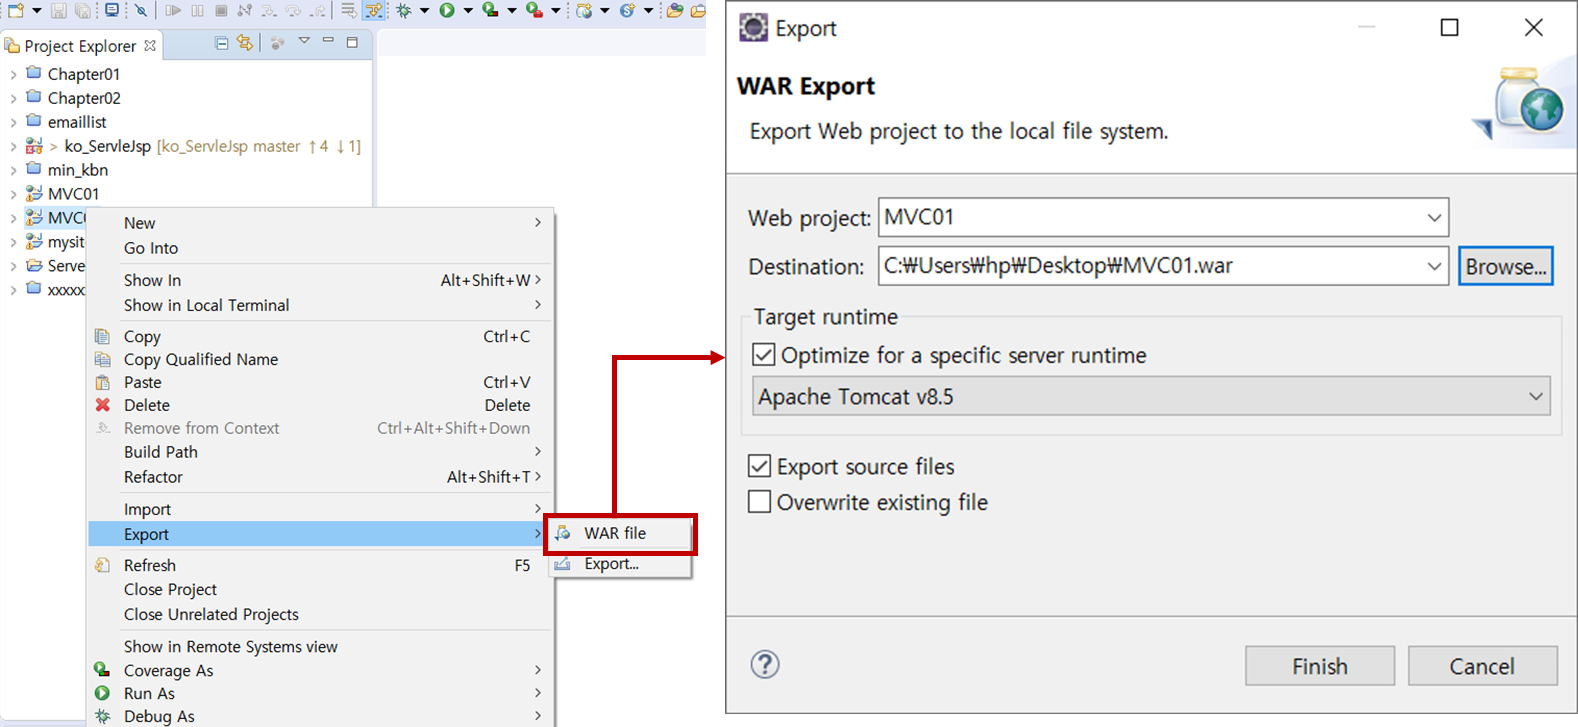Screen dimensions: 1578x727
Task: Expand the Chapter01 project node
Action: coord(13,74)
